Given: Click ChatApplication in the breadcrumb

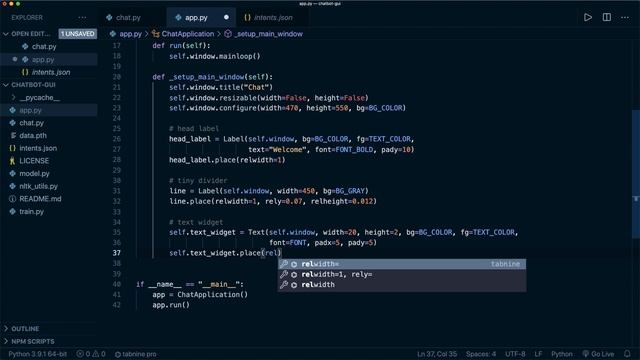Looking at the screenshot, I should pos(187,34).
